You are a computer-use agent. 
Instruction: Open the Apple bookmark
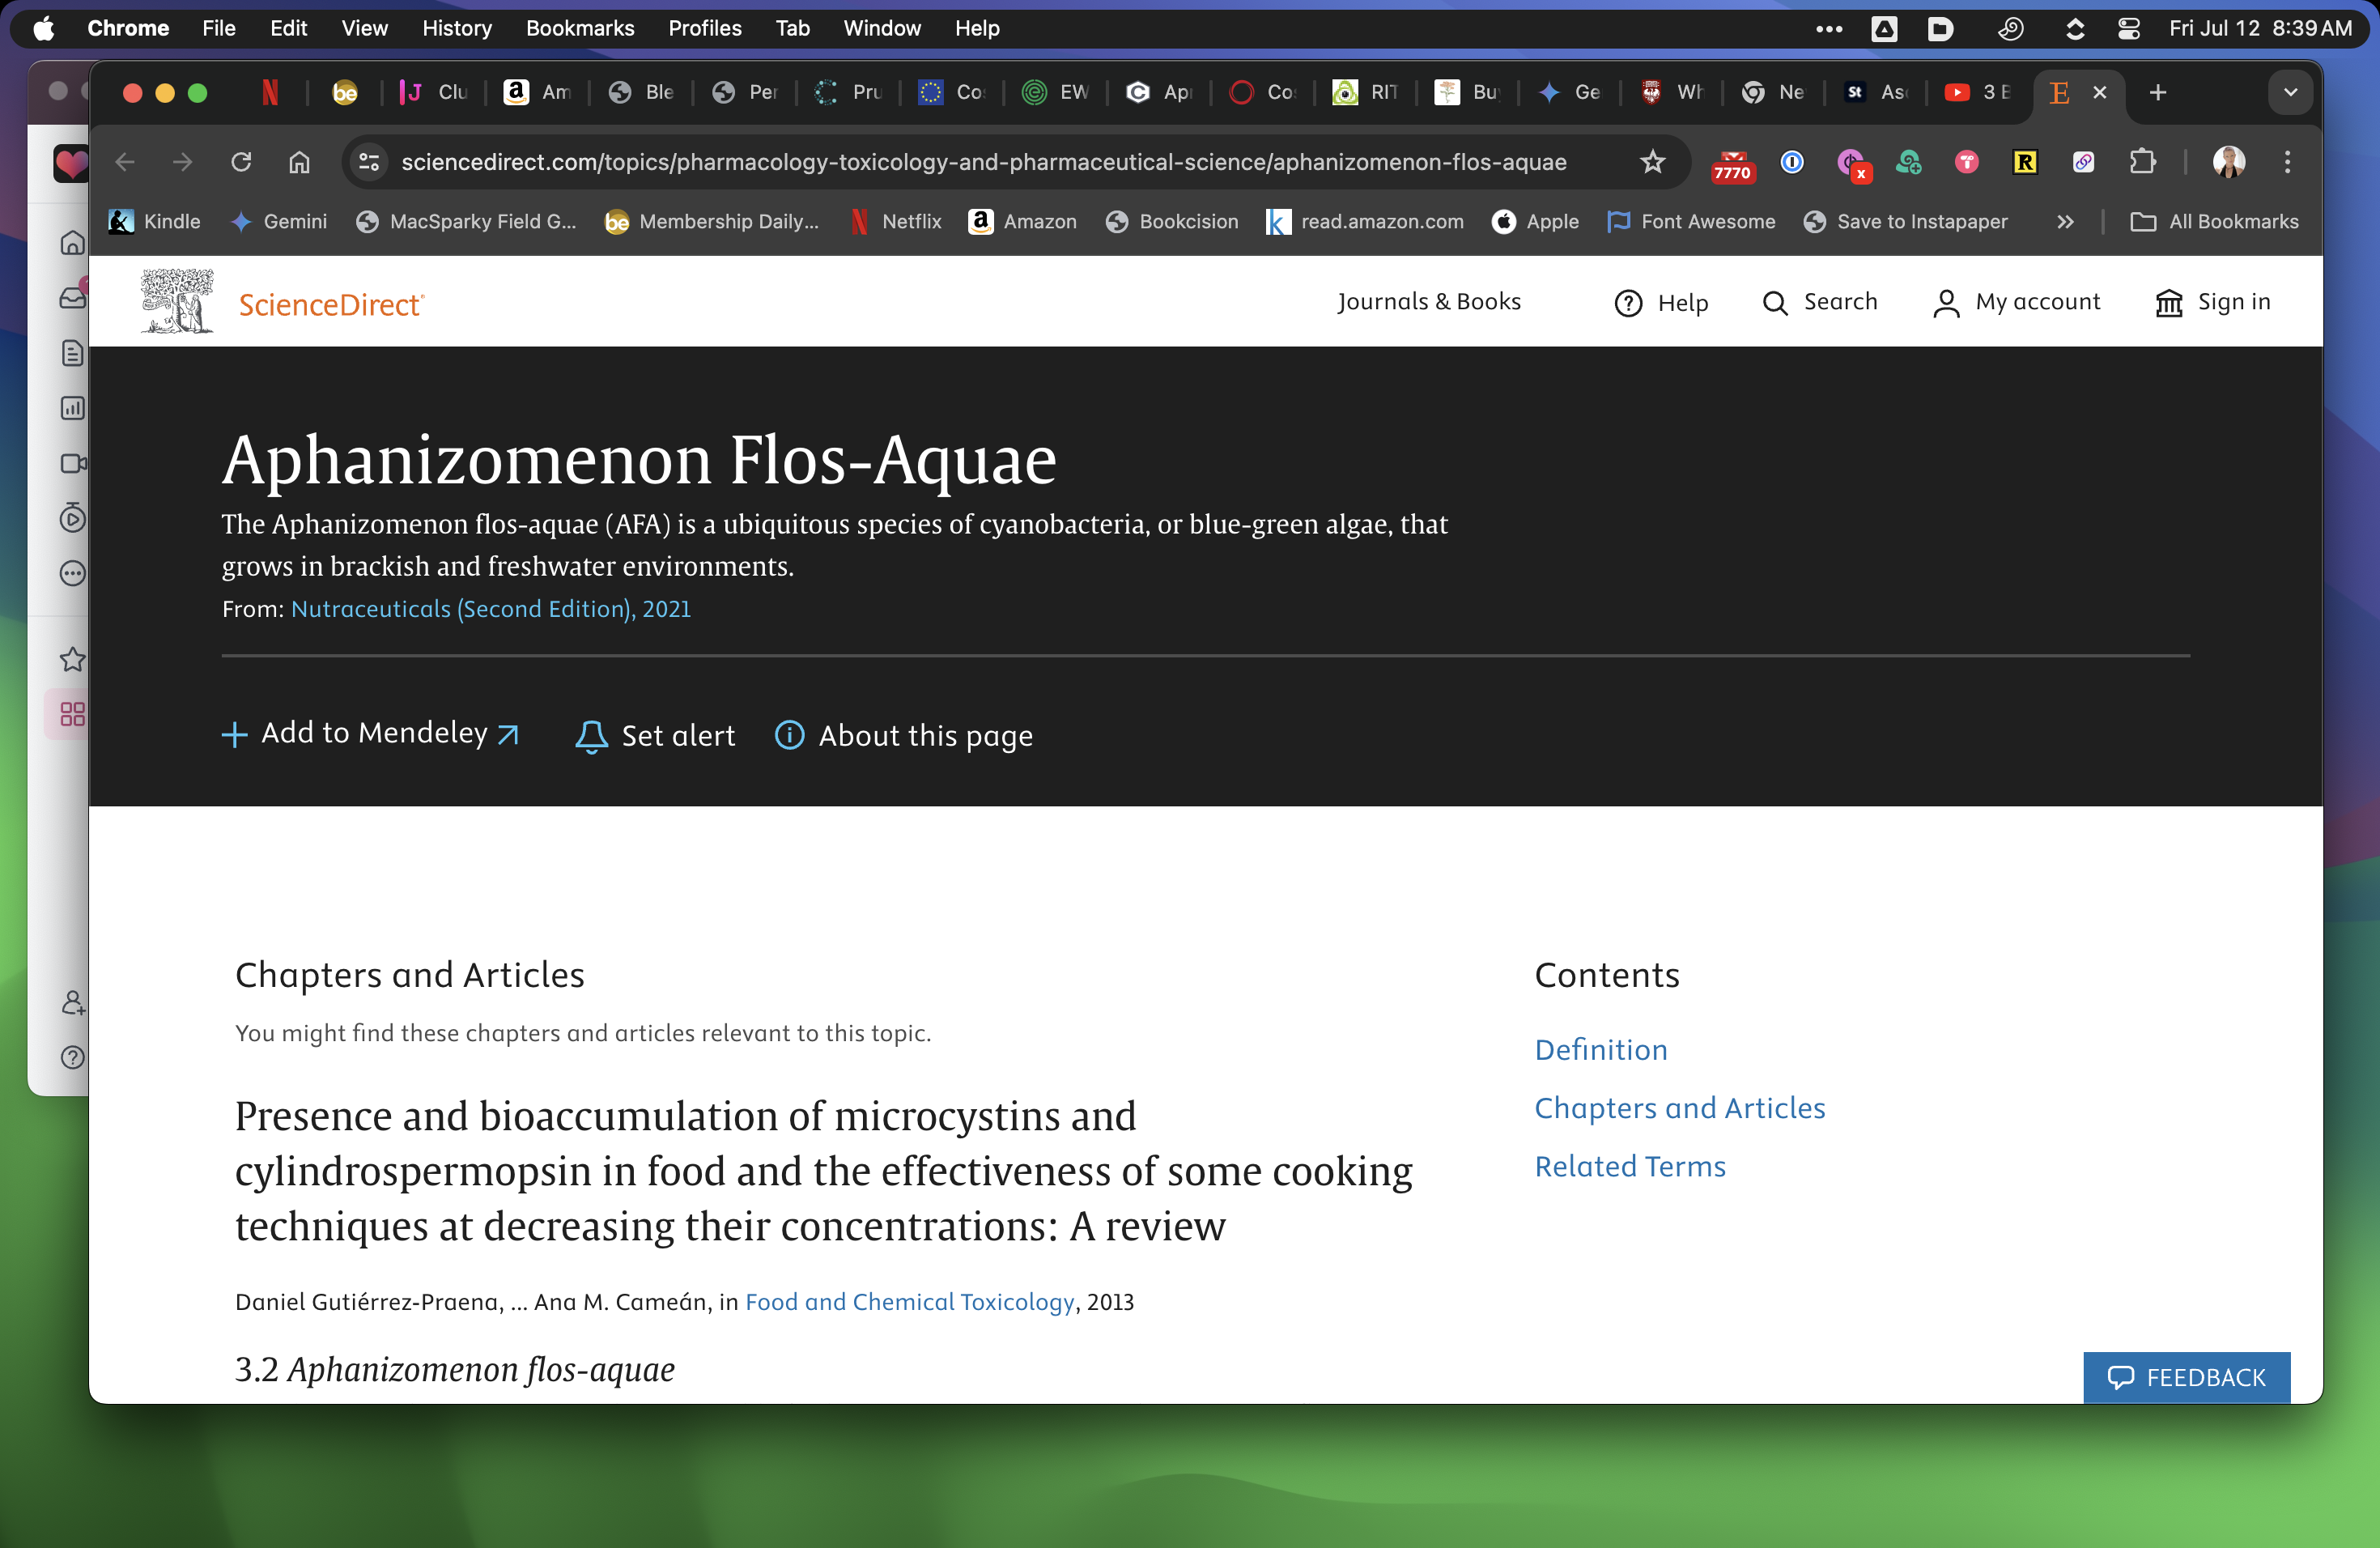click(x=1535, y=222)
